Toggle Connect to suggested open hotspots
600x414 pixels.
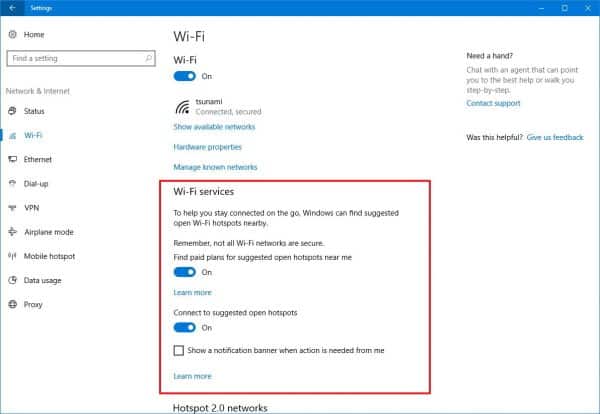coord(185,327)
